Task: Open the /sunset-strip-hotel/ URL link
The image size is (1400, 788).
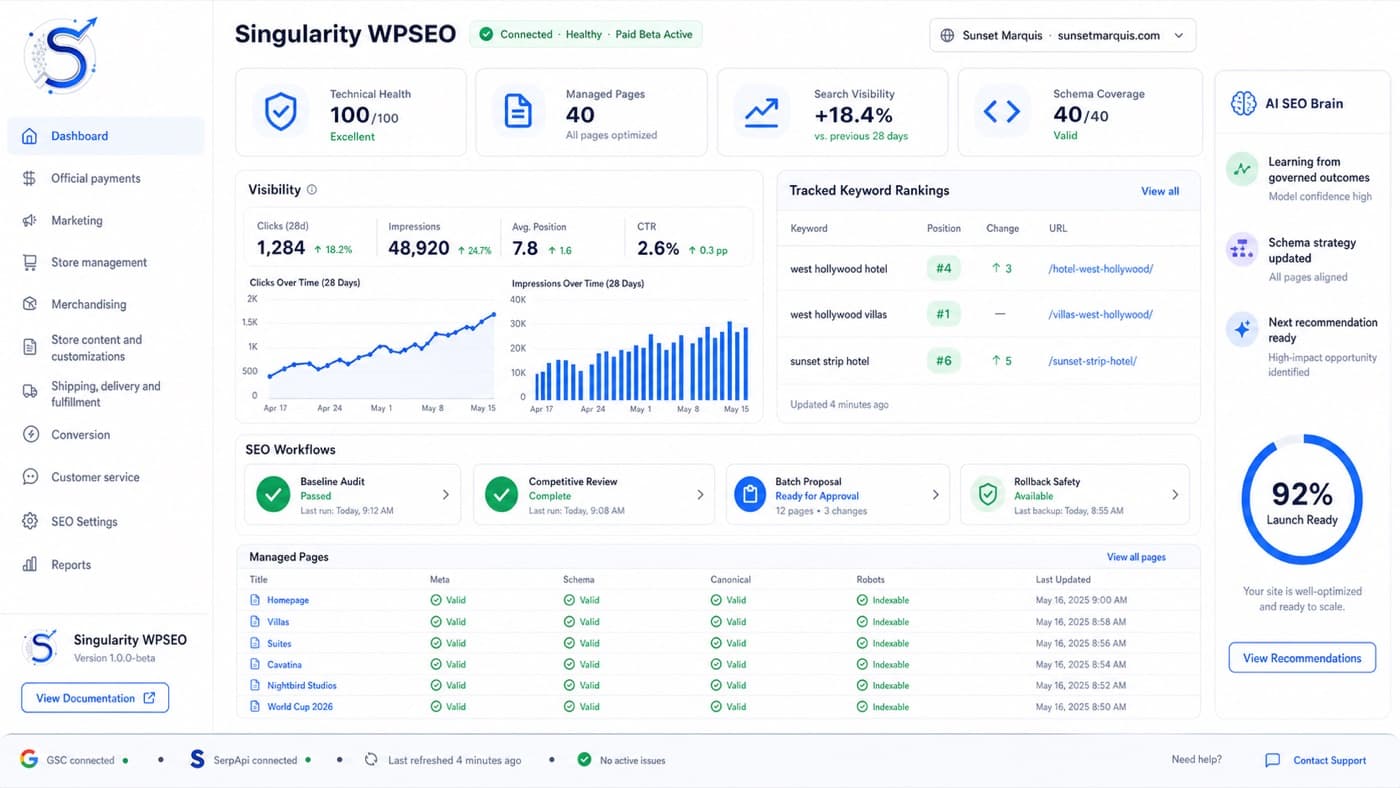Action: [1092, 361]
